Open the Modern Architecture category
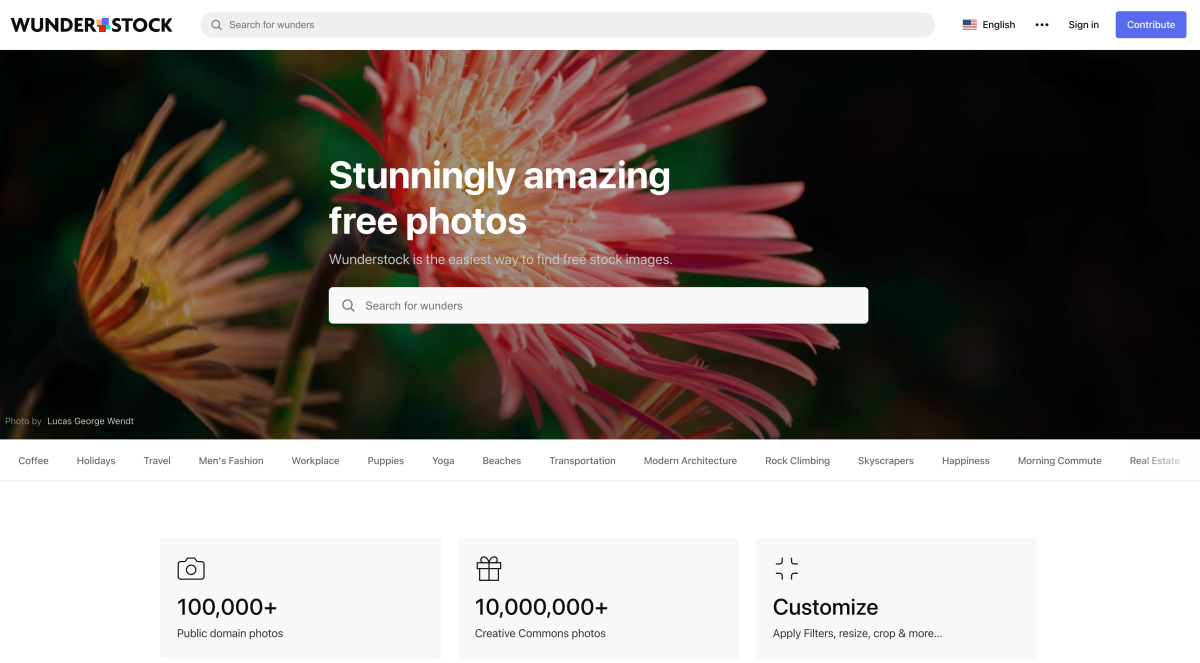Viewport: 1200px width, 663px height. (690, 461)
